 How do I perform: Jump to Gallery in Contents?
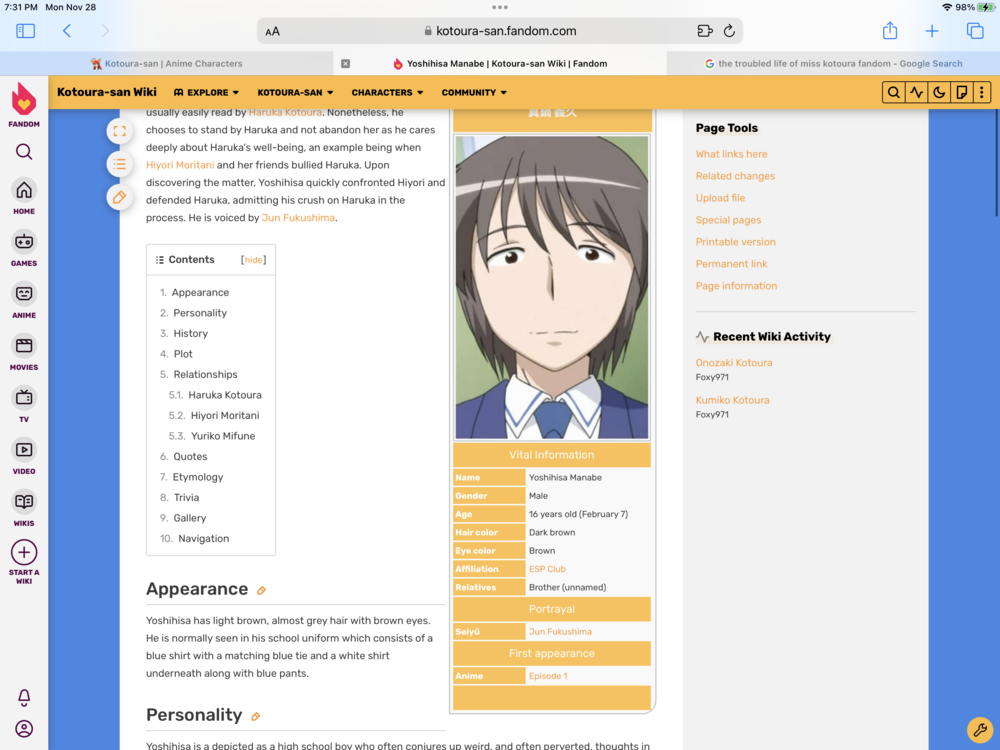click(189, 518)
